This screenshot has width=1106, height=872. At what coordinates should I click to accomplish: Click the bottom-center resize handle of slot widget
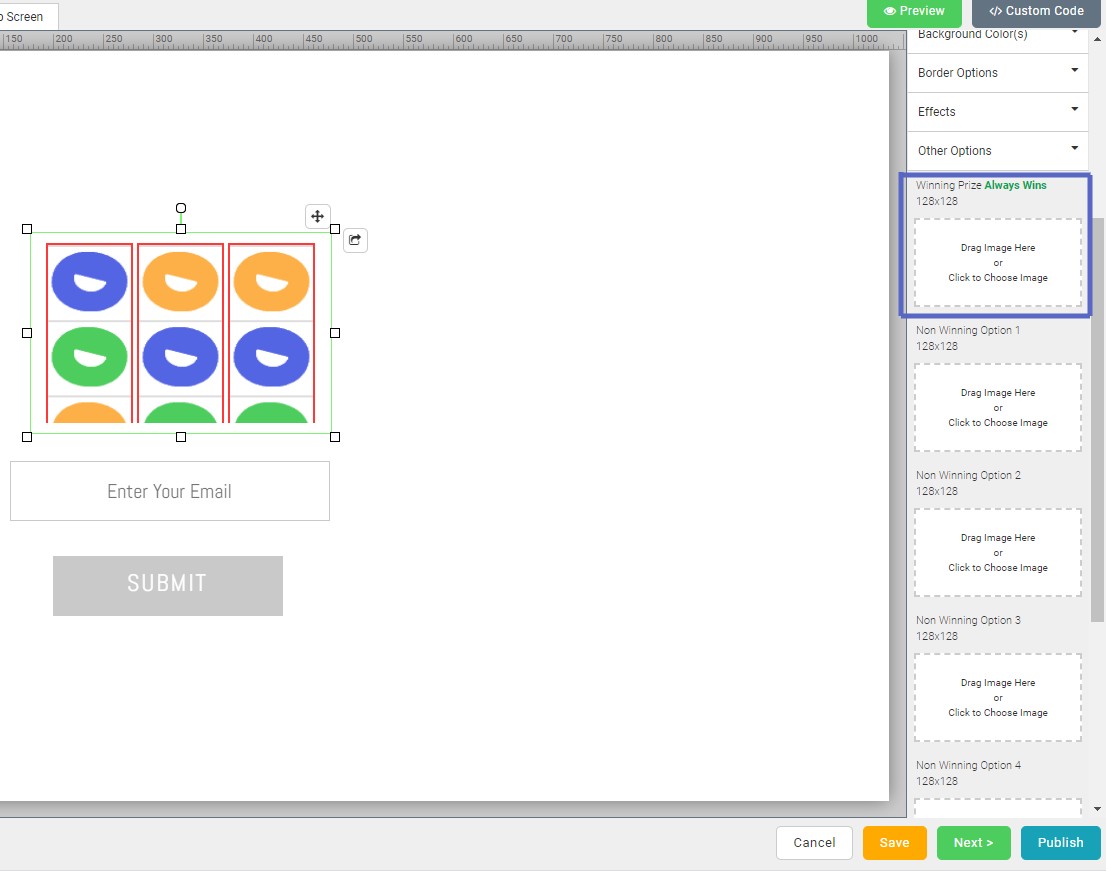tap(181, 437)
